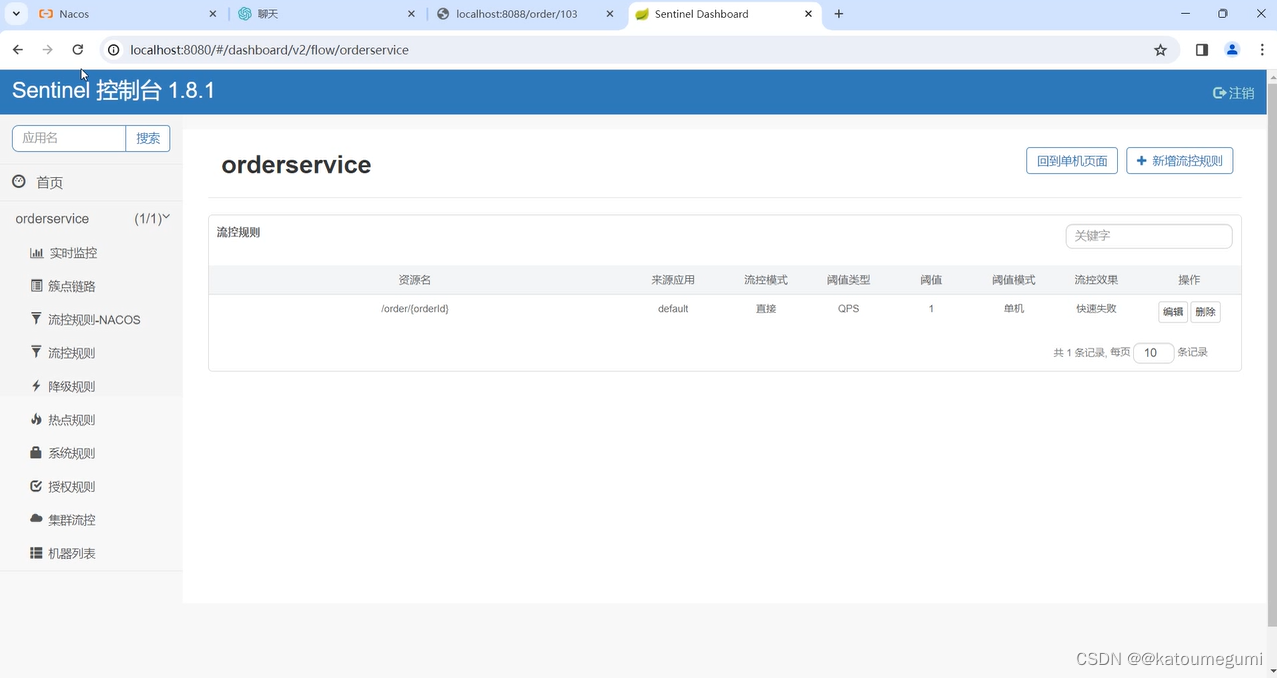
Task: Click the 流控效果 column header
Action: (x=1096, y=280)
